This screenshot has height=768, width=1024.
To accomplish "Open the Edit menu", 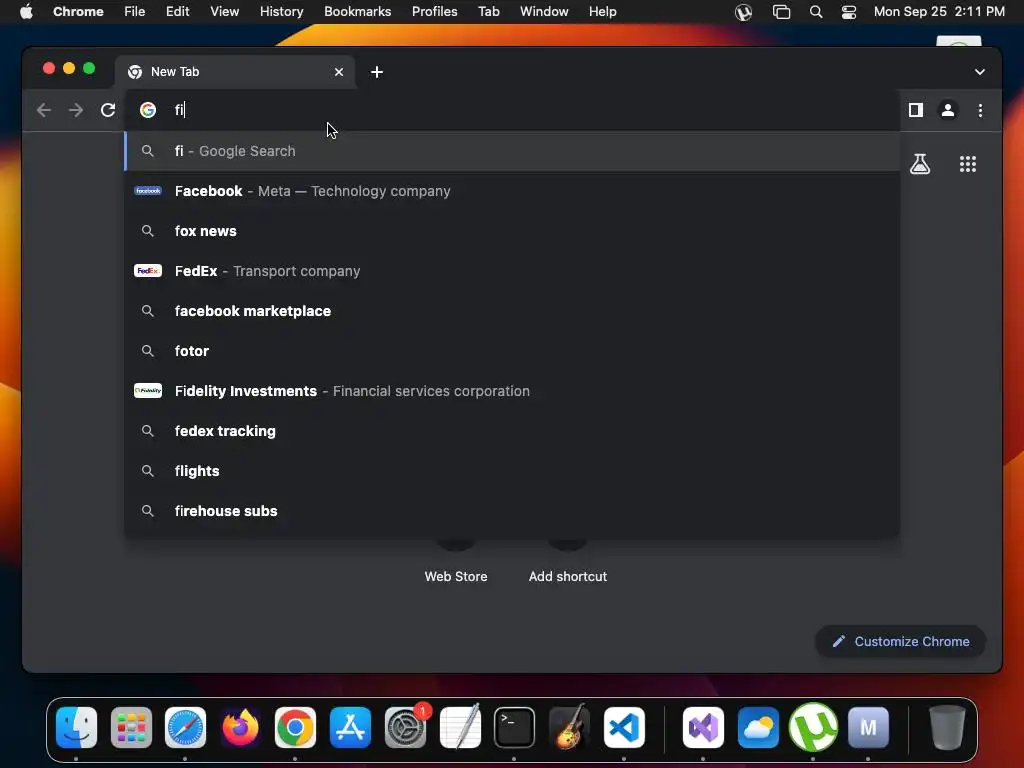I will click(x=177, y=11).
